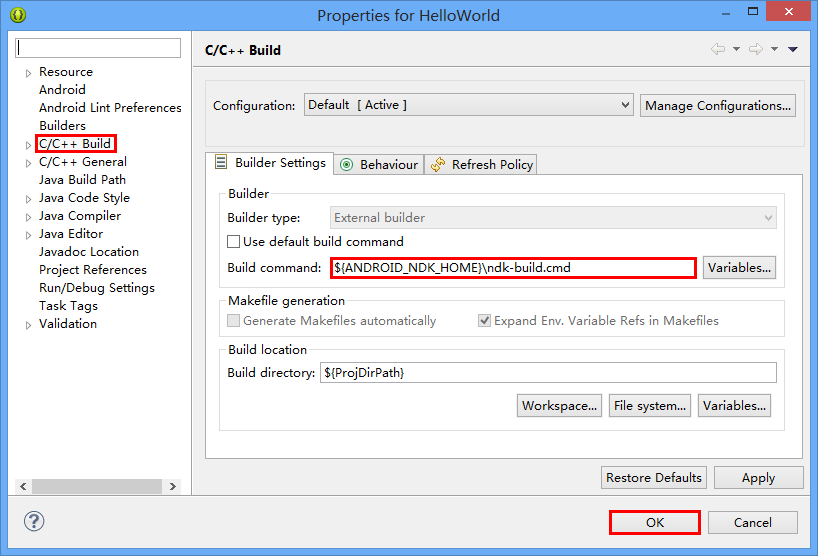This screenshot has width=818, height=556.
Task: Close the Properties for HelloWorld dialog
Action: click(788, 11)
